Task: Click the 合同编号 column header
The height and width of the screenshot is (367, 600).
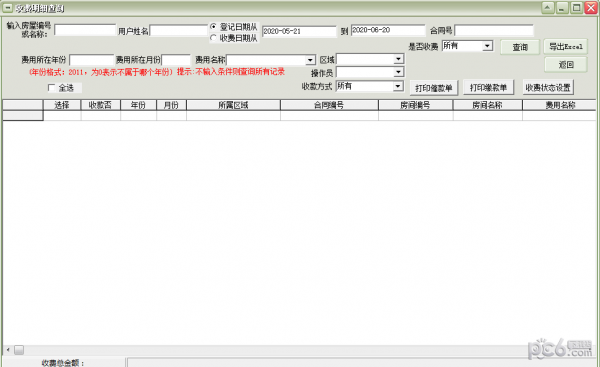Action: 329,105
